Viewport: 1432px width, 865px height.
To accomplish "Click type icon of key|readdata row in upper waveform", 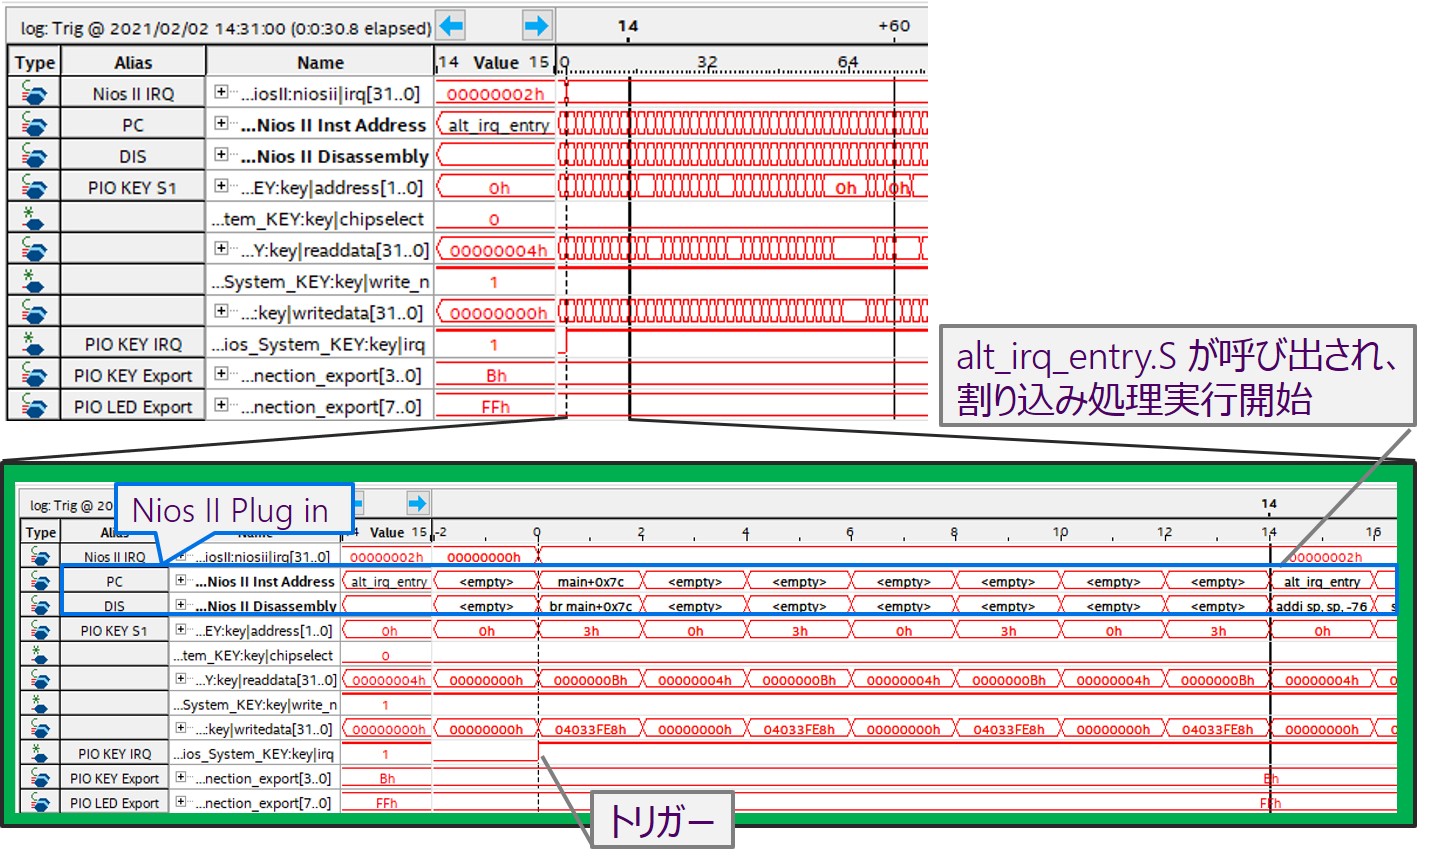I will 33,250.
